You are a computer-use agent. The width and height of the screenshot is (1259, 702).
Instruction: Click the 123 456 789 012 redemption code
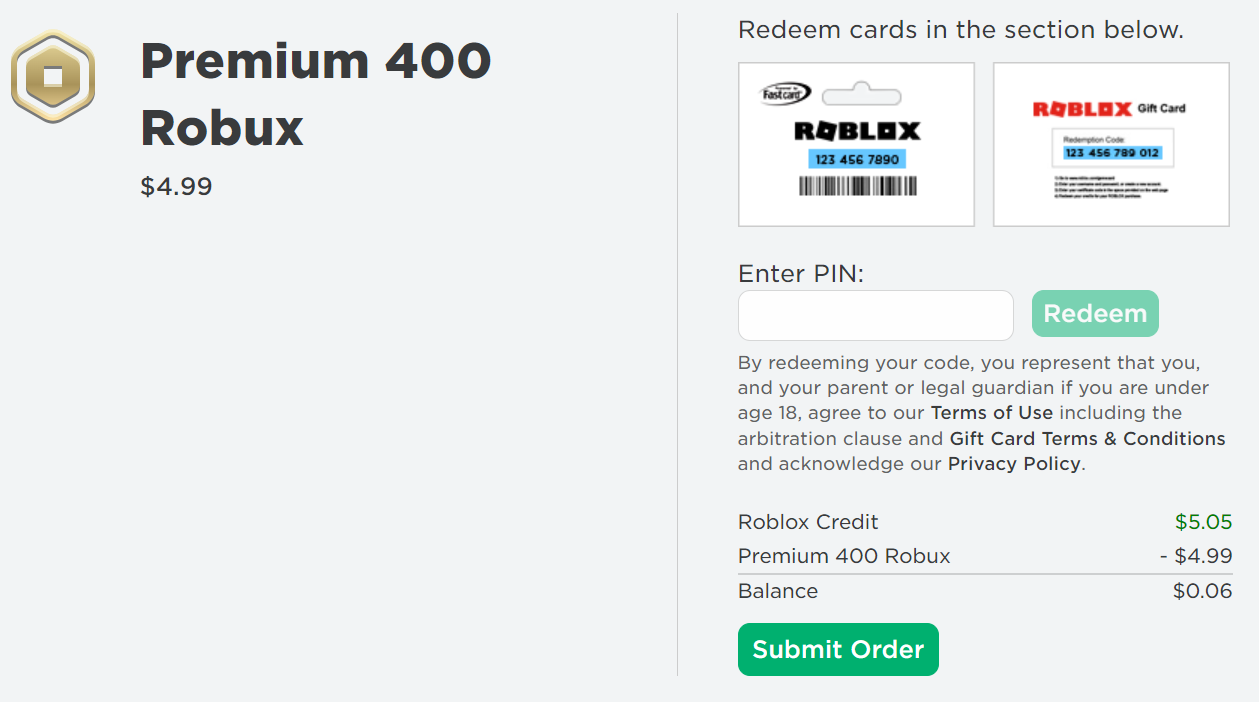click(1112, 153)
